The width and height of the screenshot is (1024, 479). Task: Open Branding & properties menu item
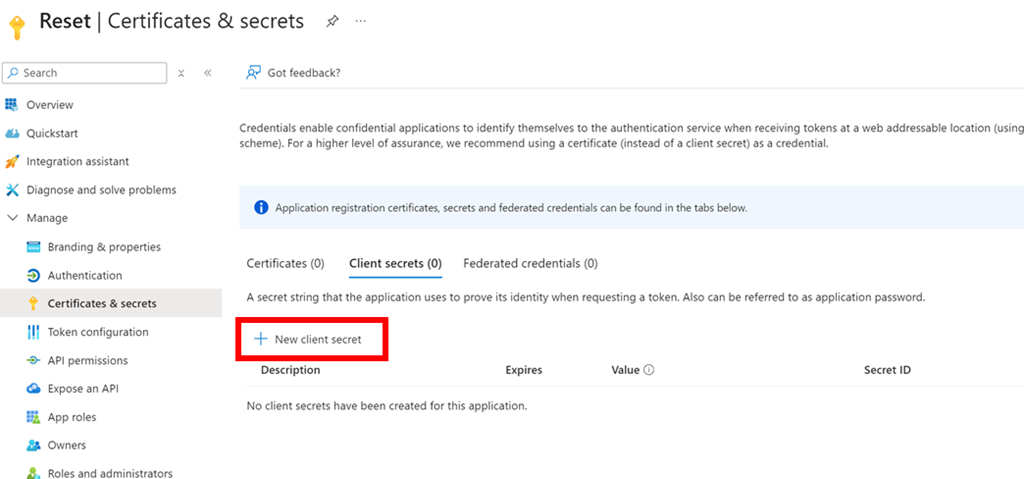point(104,247)
